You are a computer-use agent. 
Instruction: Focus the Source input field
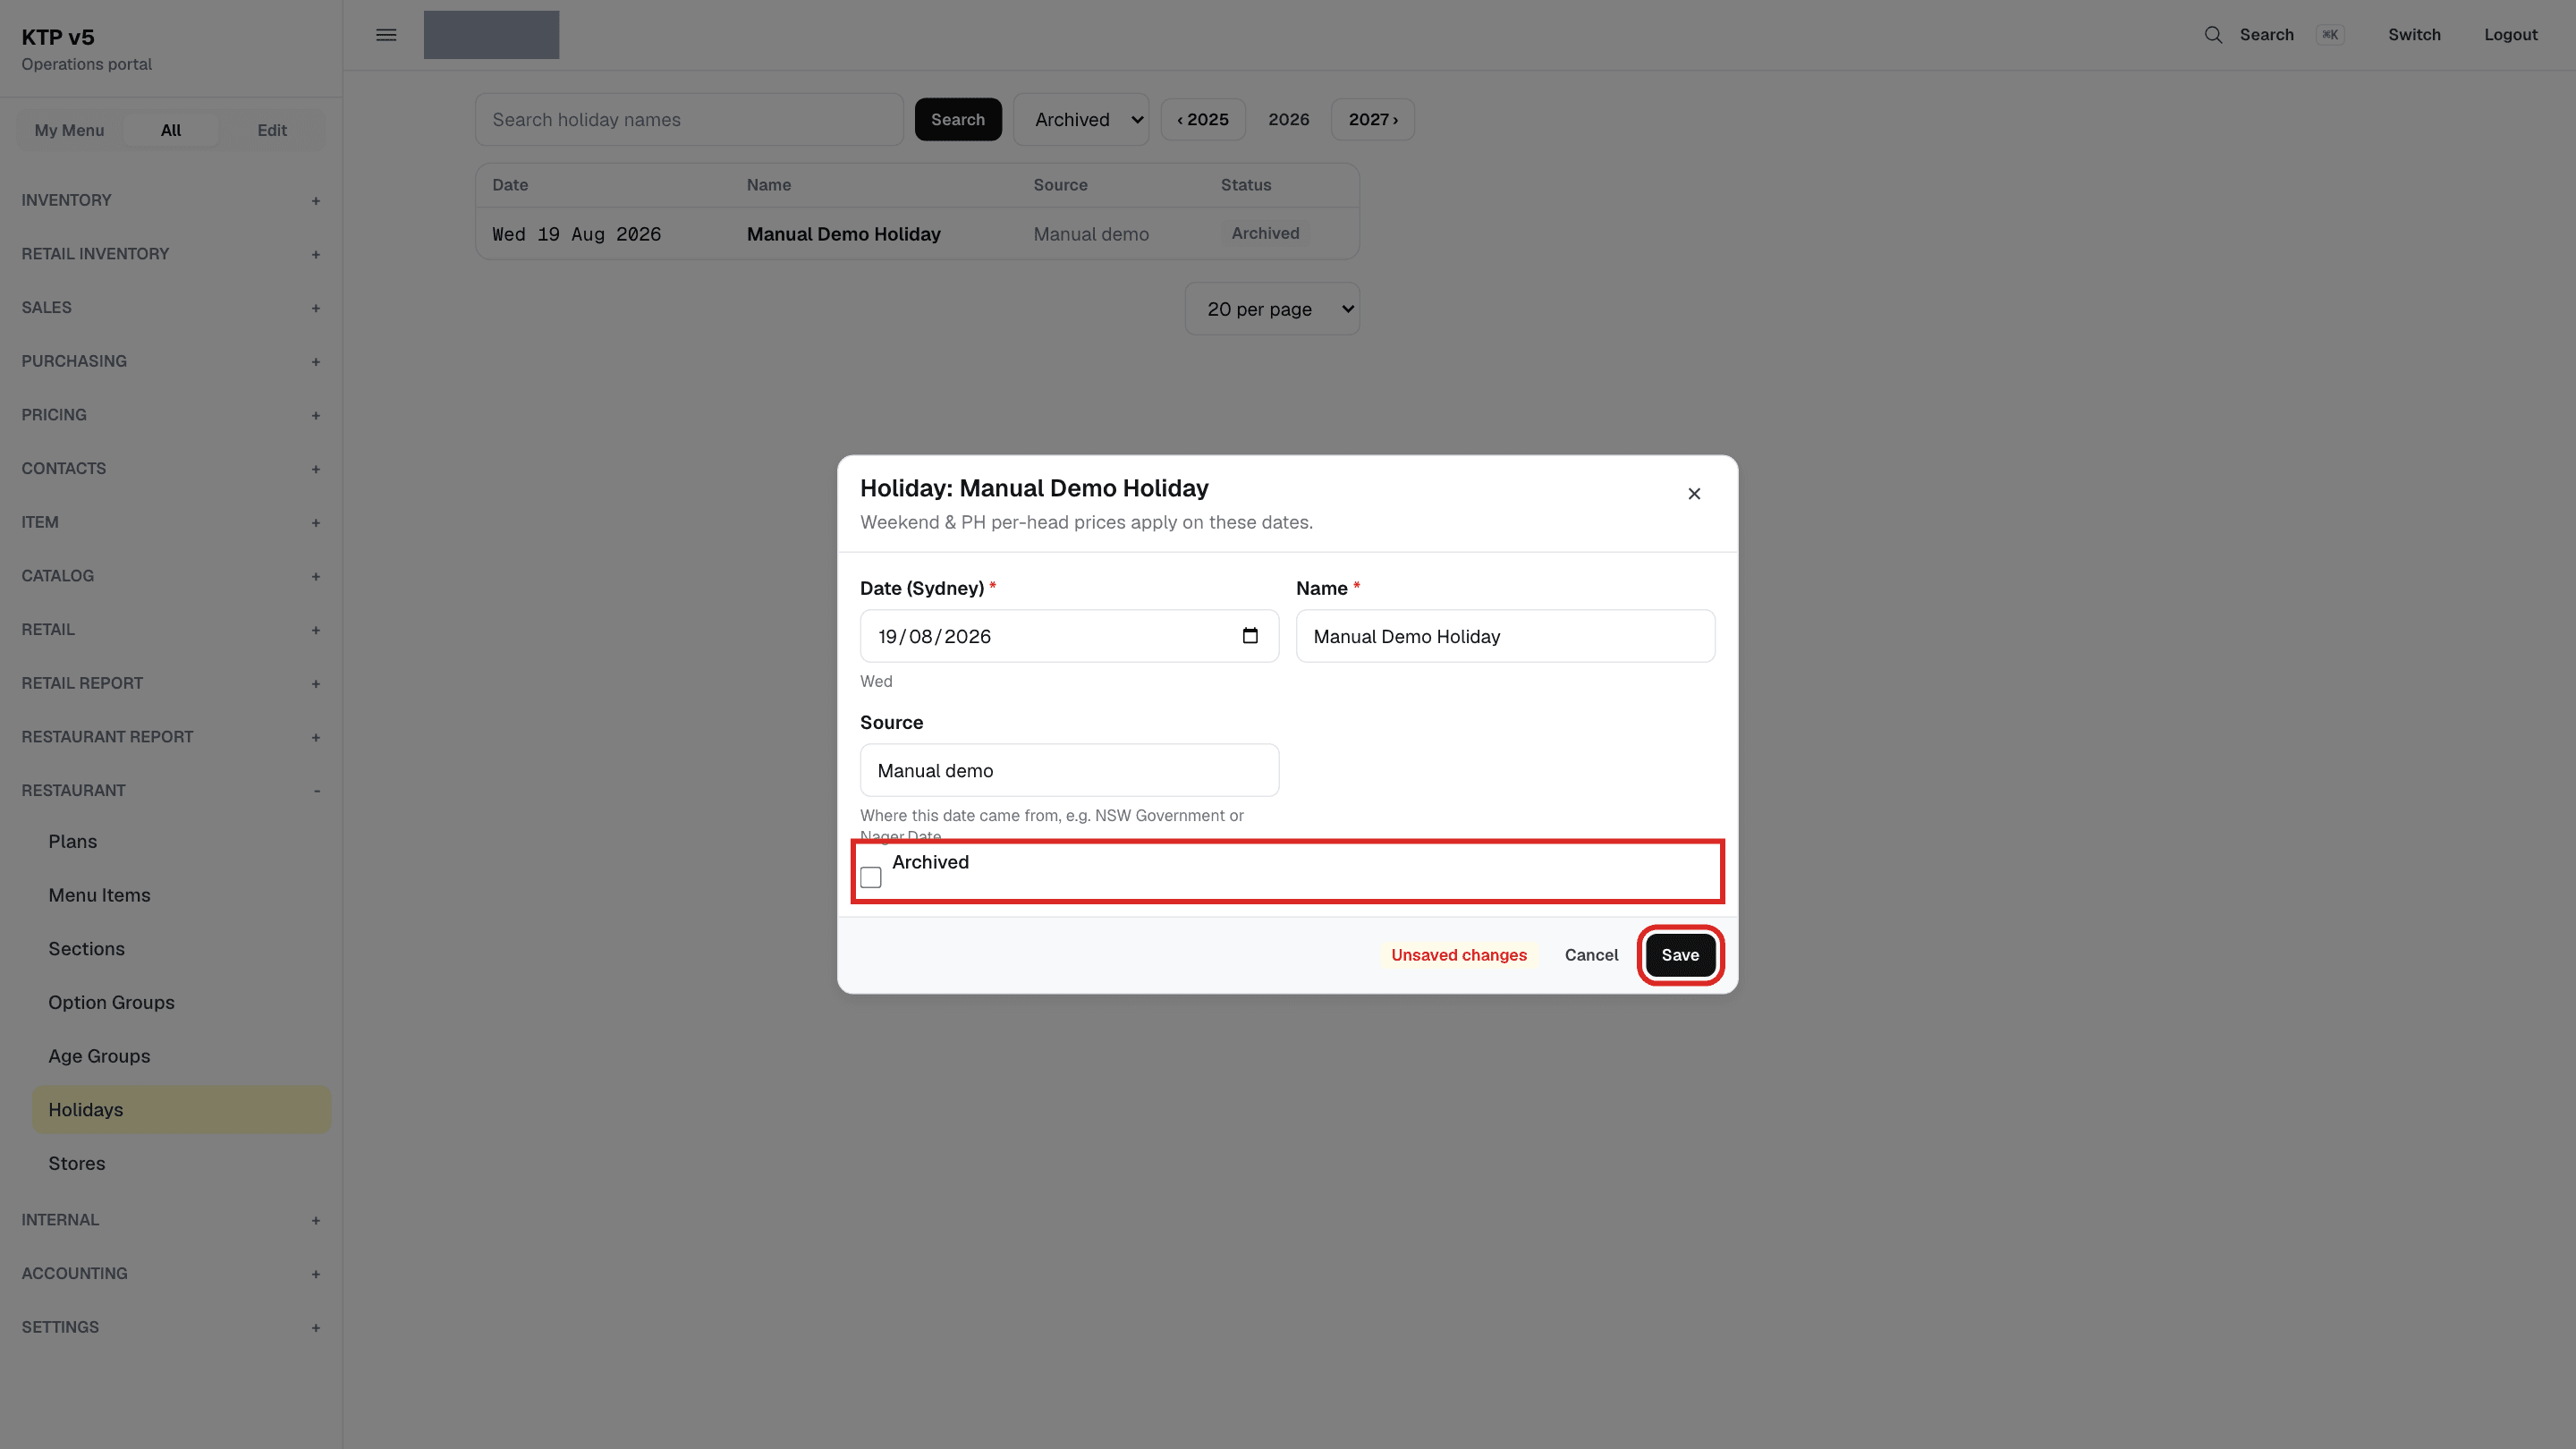(1069, 770)
